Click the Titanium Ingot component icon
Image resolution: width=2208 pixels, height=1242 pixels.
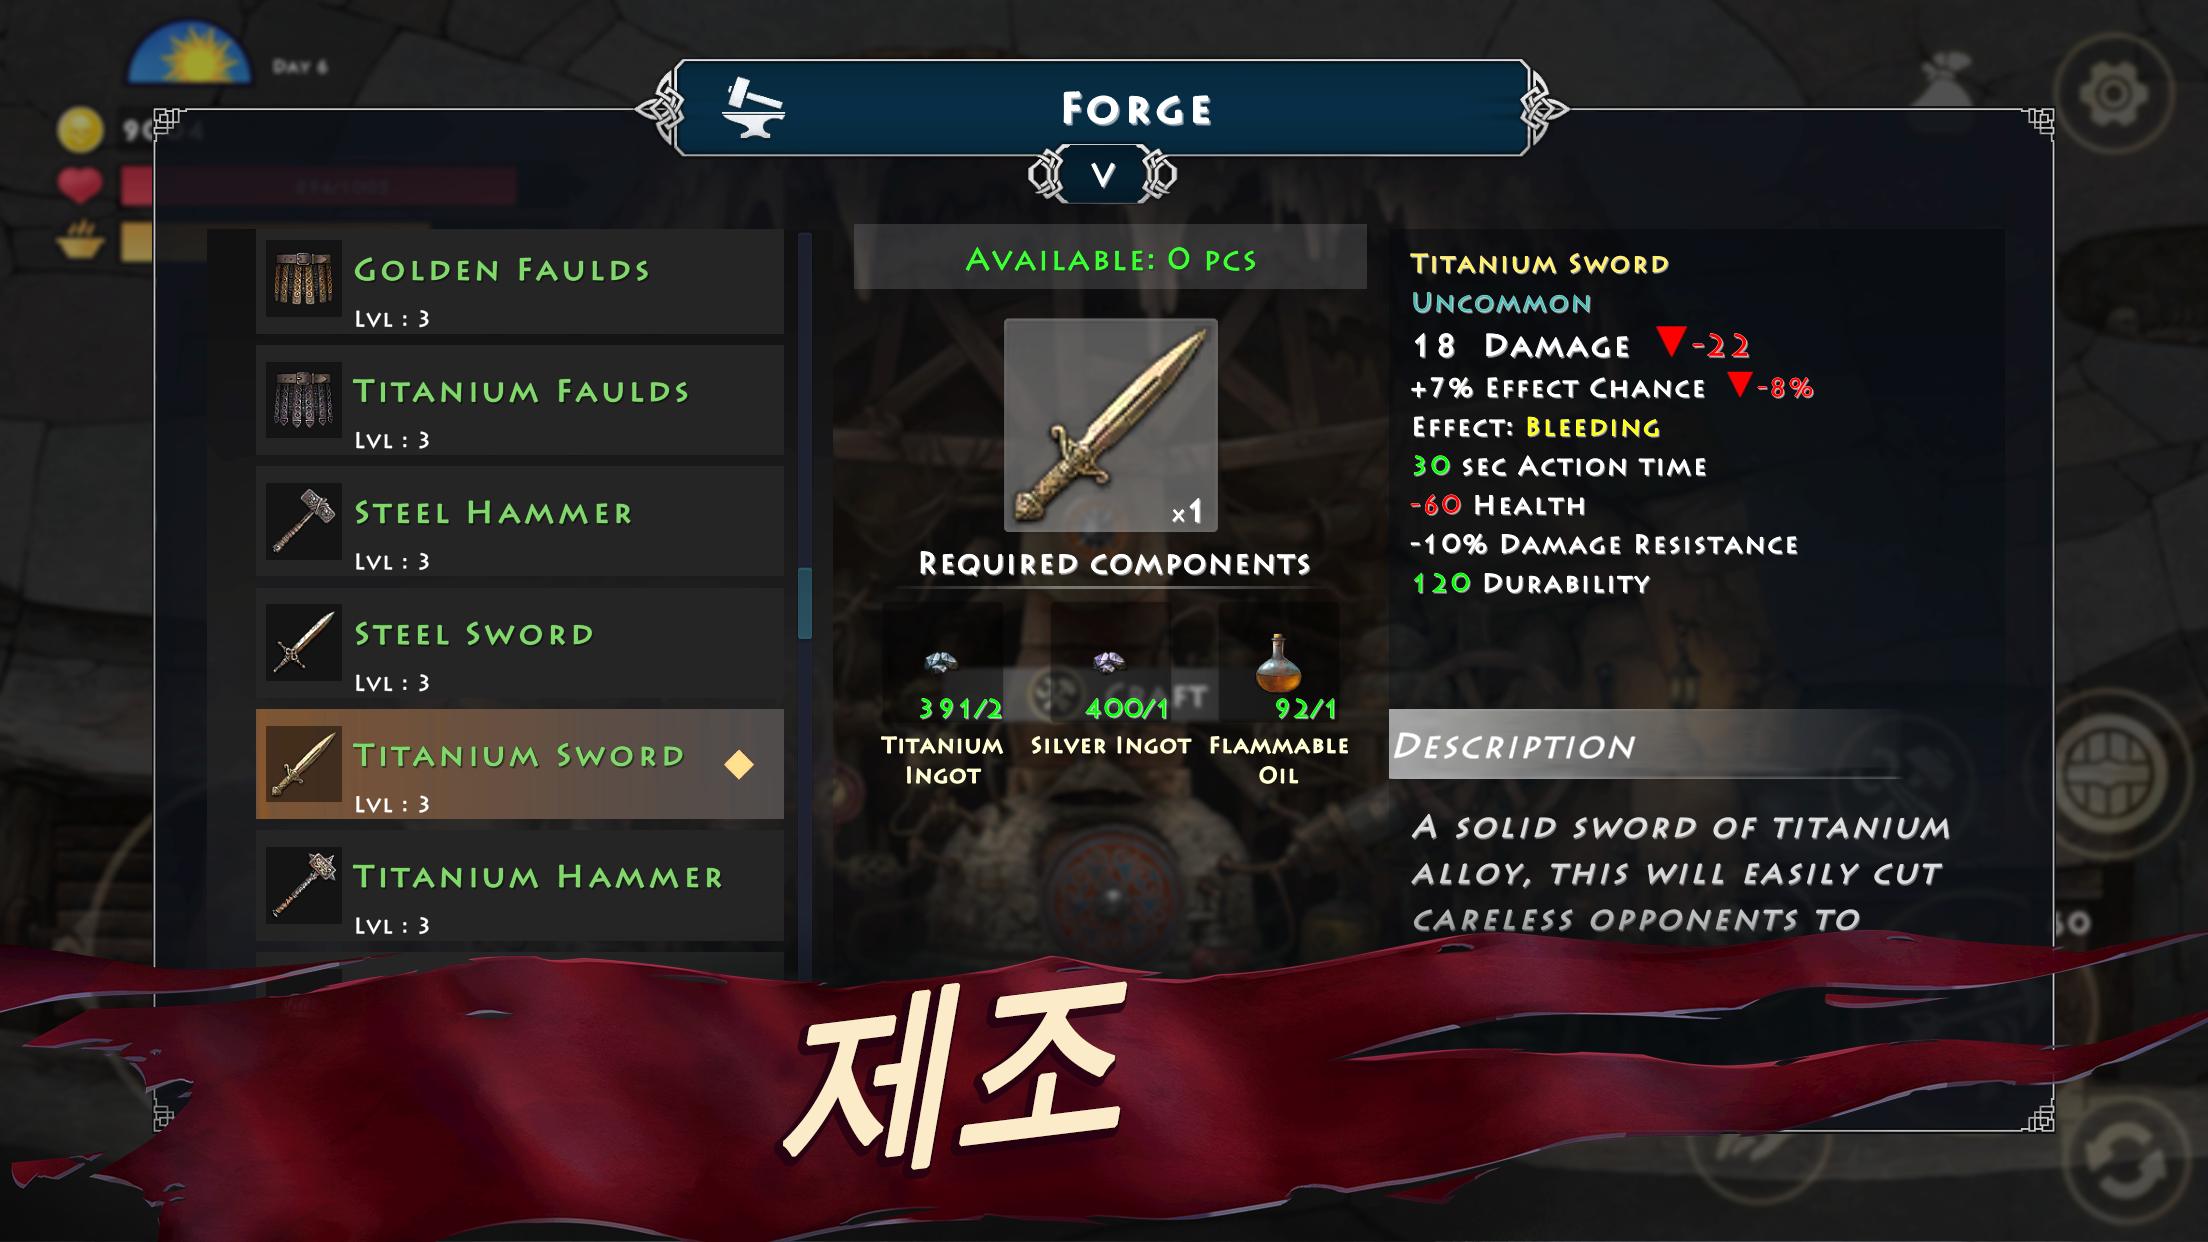click(x=941, y=661)
